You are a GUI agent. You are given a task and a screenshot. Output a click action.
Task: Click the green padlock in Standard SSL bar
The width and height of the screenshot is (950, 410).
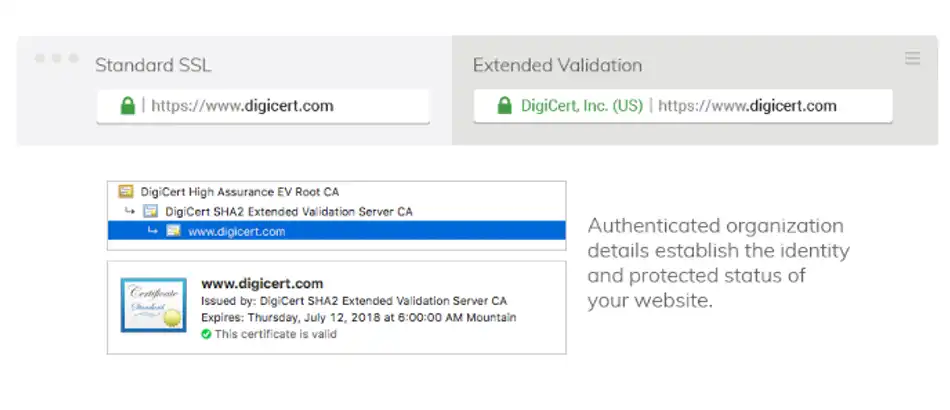(x=127, y=105)
